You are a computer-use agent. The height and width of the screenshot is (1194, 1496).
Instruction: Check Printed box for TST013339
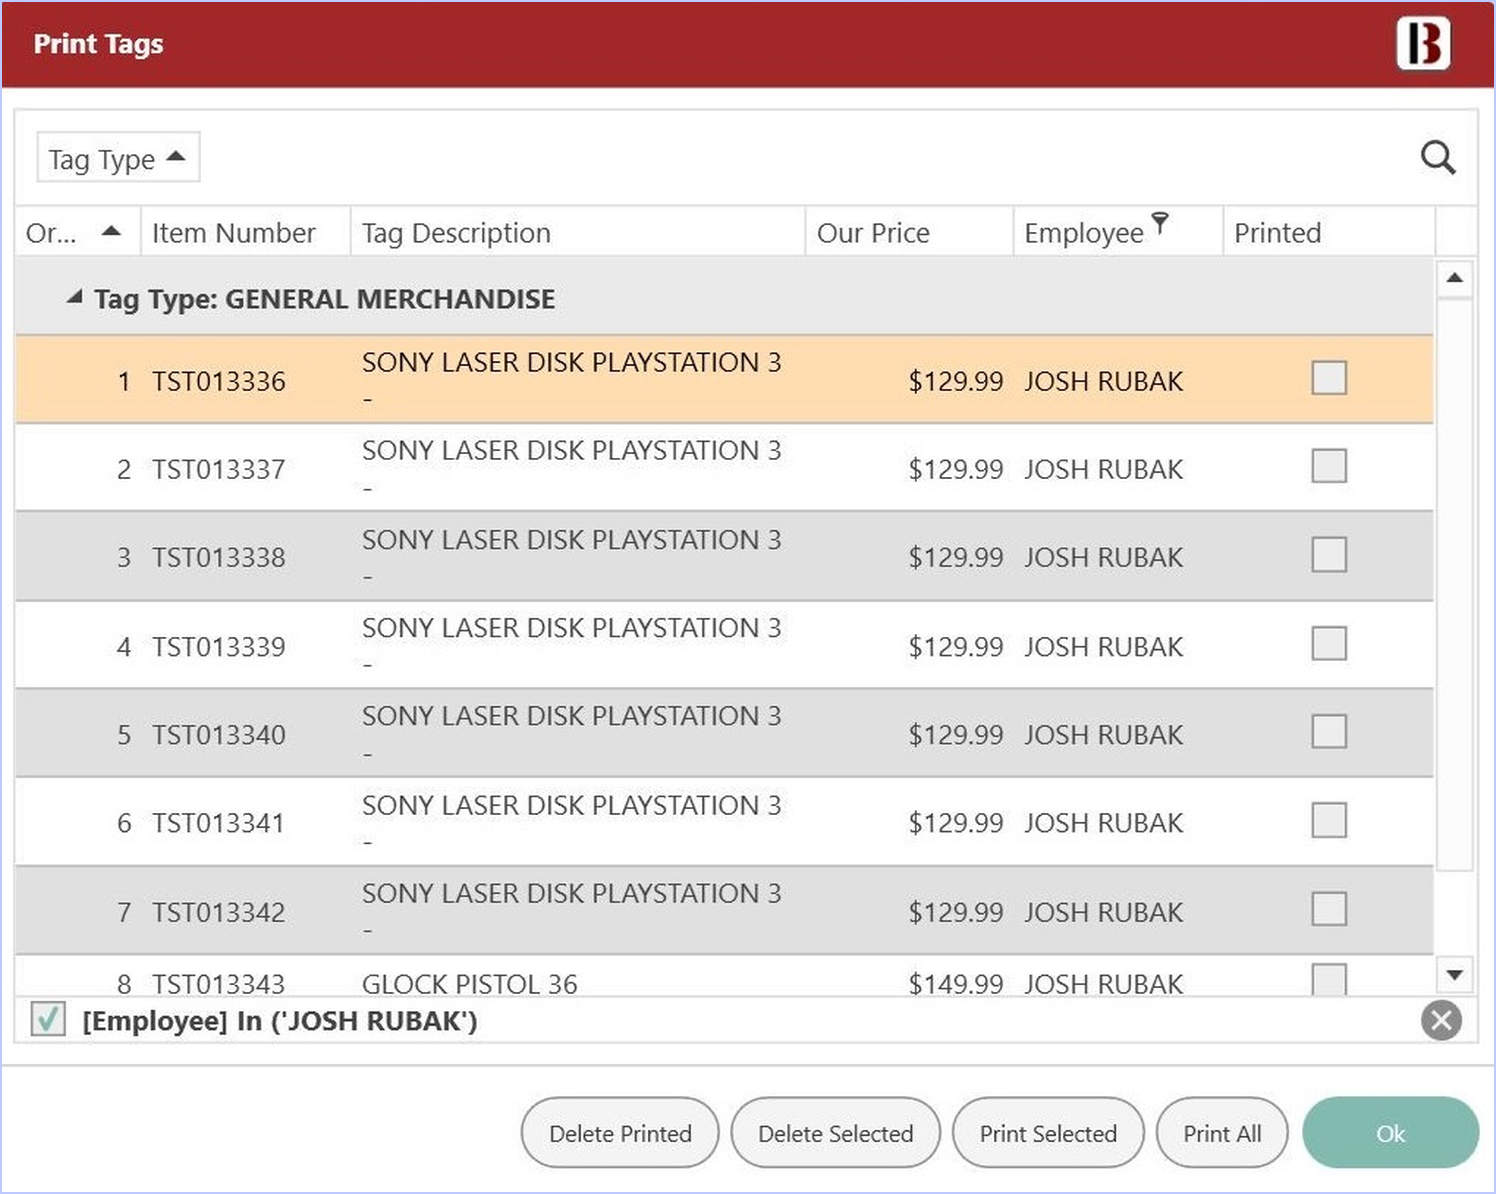click(x=1329, y=643)
